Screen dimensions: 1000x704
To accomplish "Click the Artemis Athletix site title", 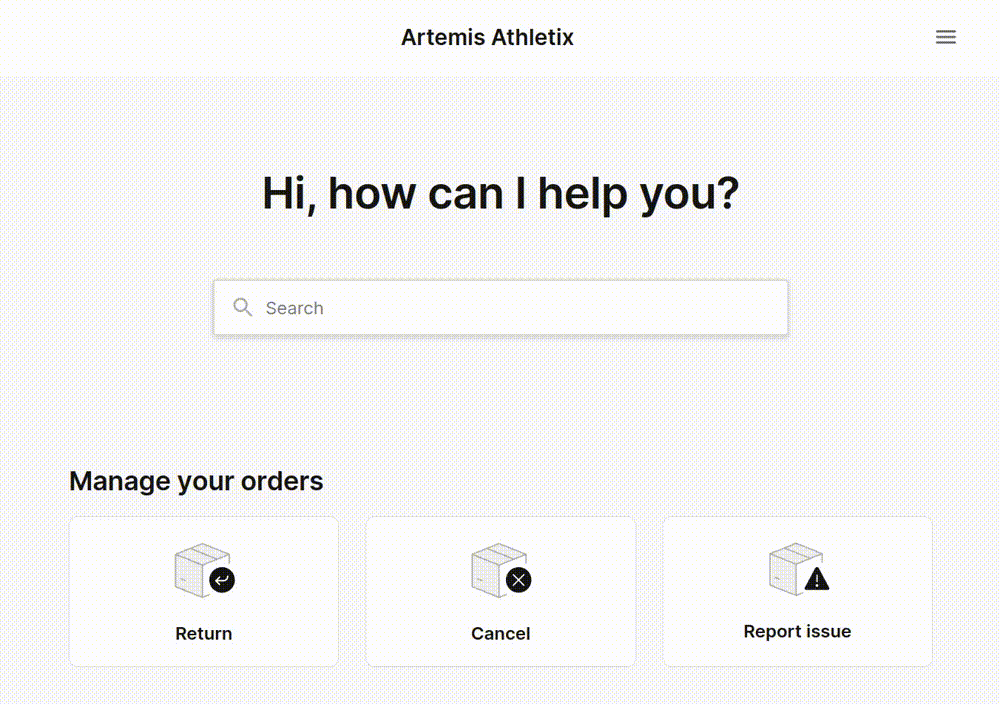I will pos(487,37).
